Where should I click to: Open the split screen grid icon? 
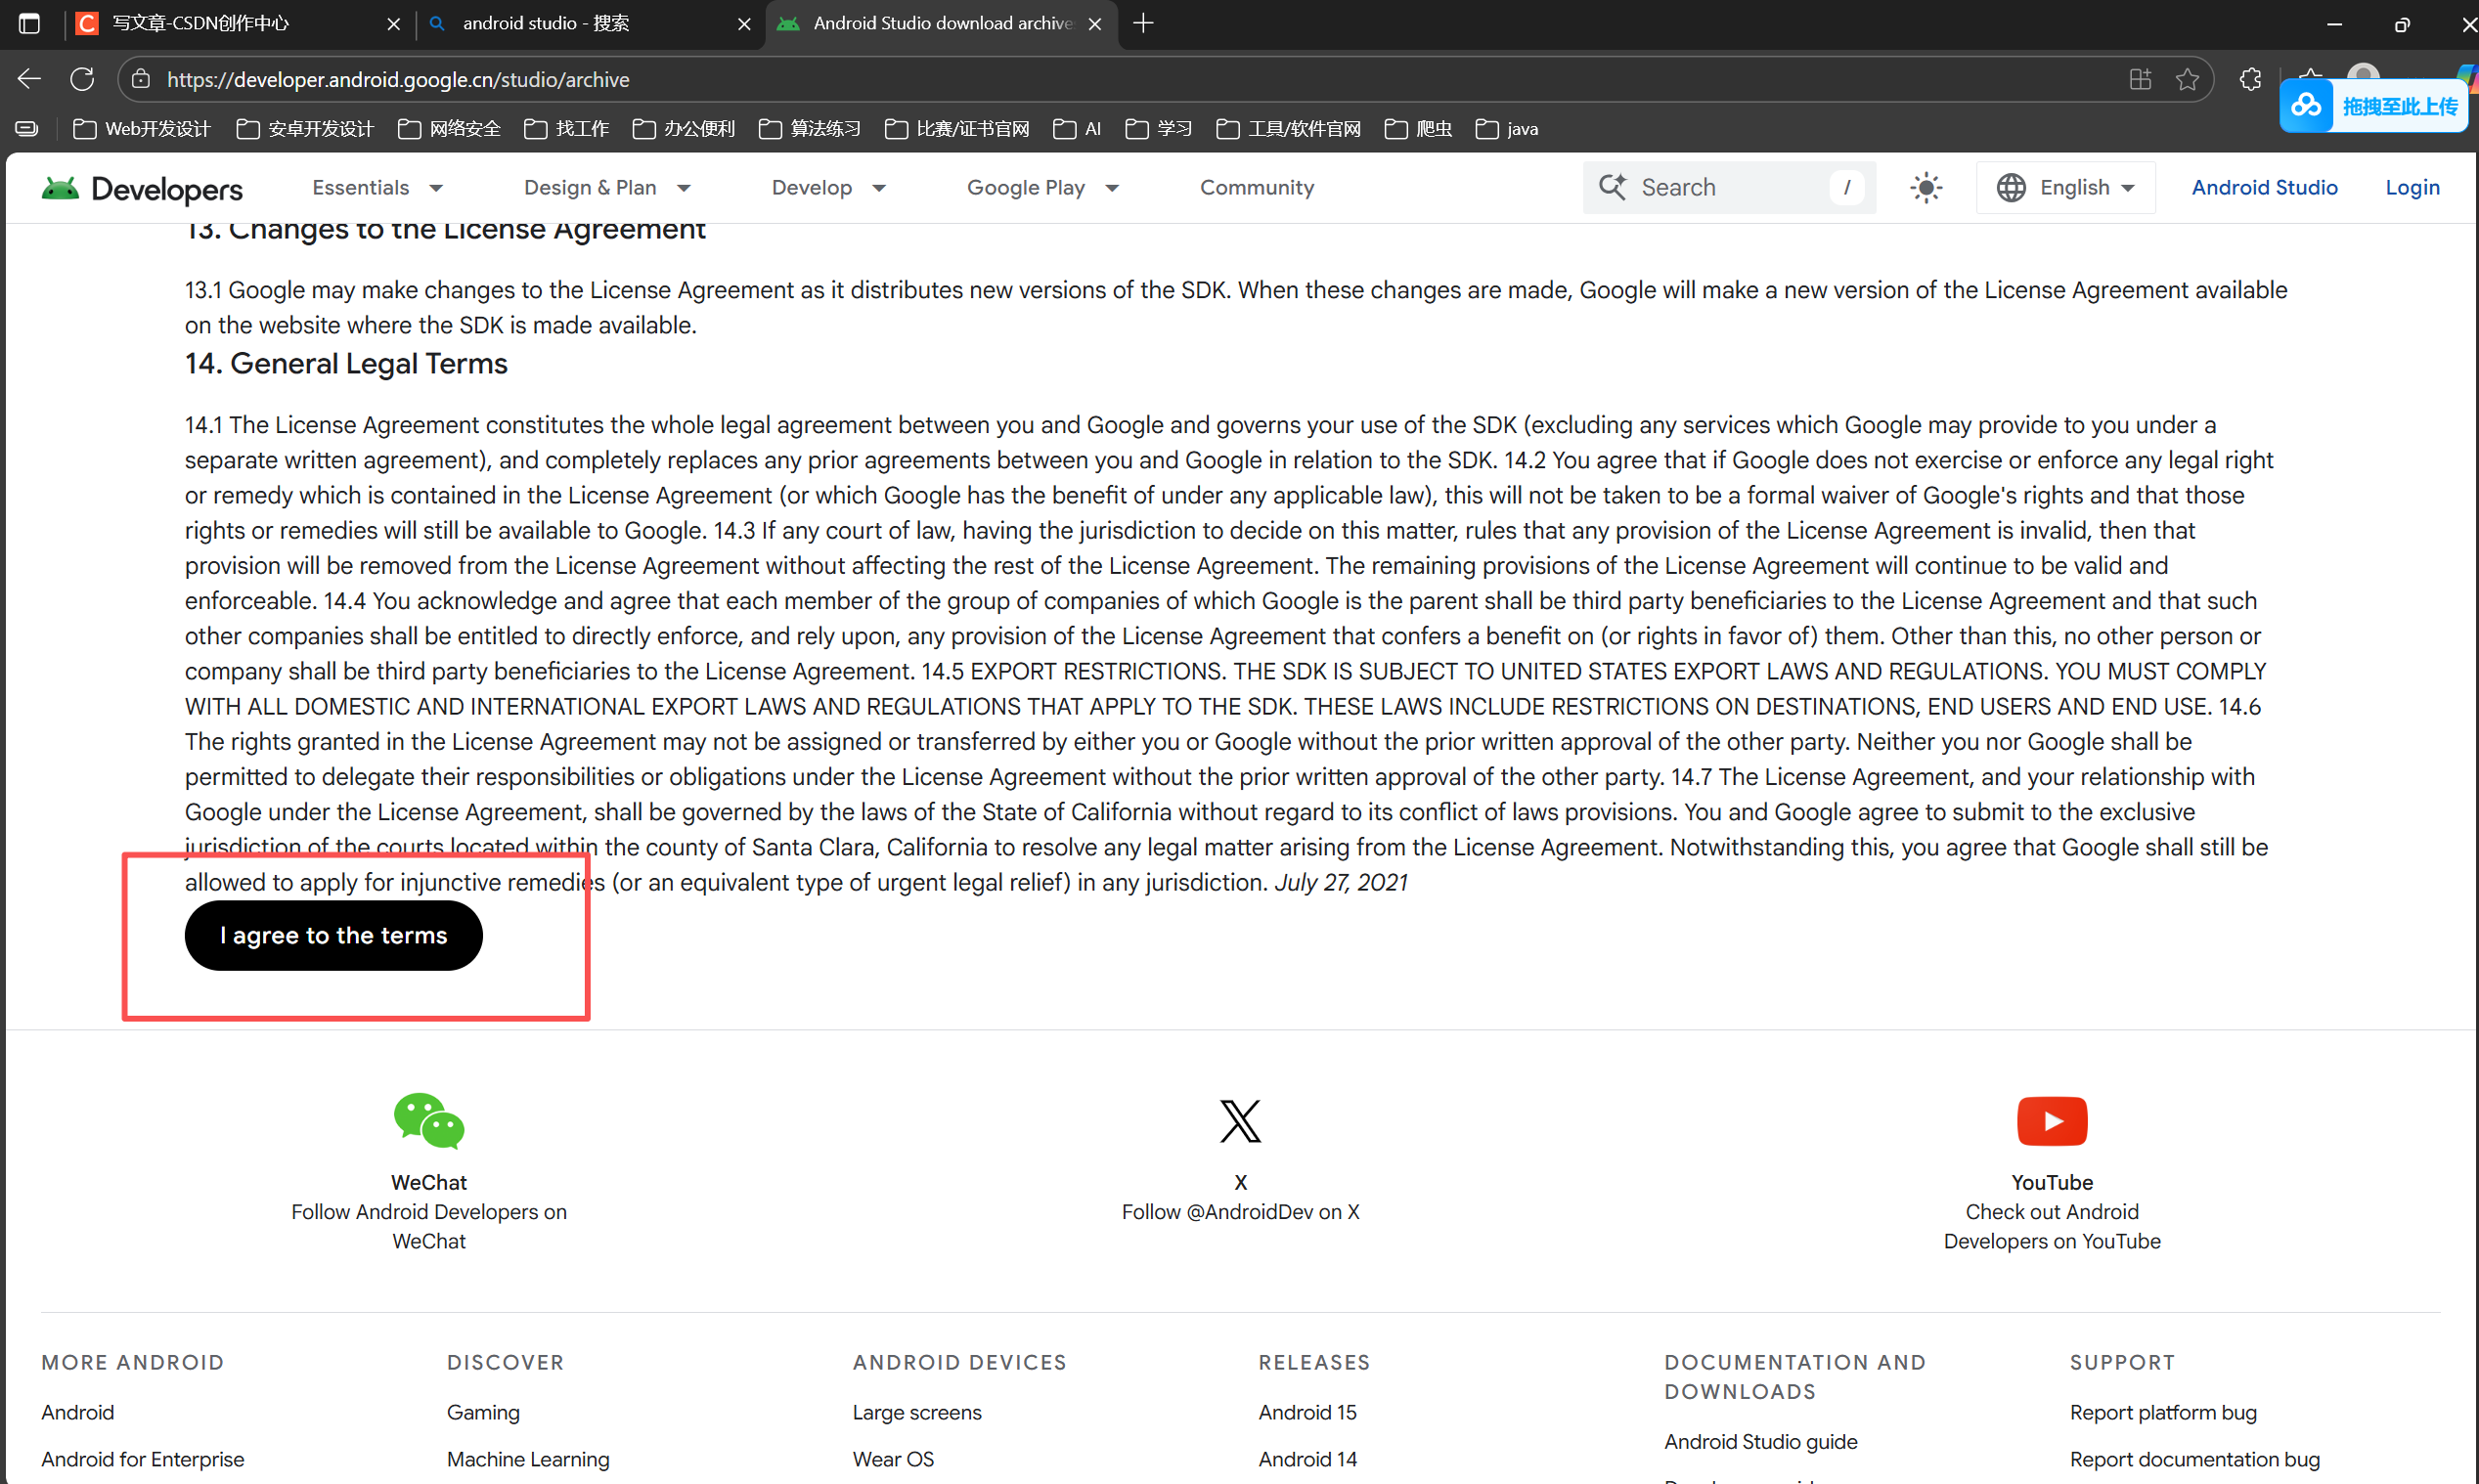pos(2140,79)
